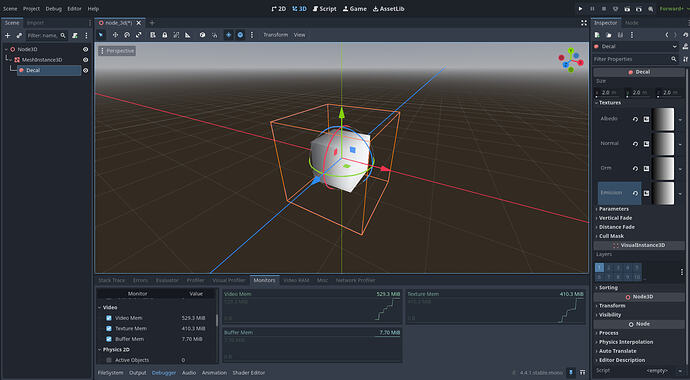Click Reset Normal texture revert arrow
Image resolution: width=690 pixels, height=380 pixels.
[x=635, y=144]
